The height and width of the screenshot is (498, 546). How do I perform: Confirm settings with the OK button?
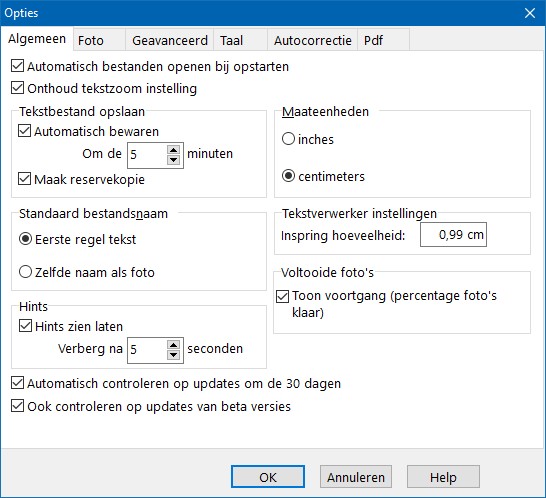coord(268,476)
